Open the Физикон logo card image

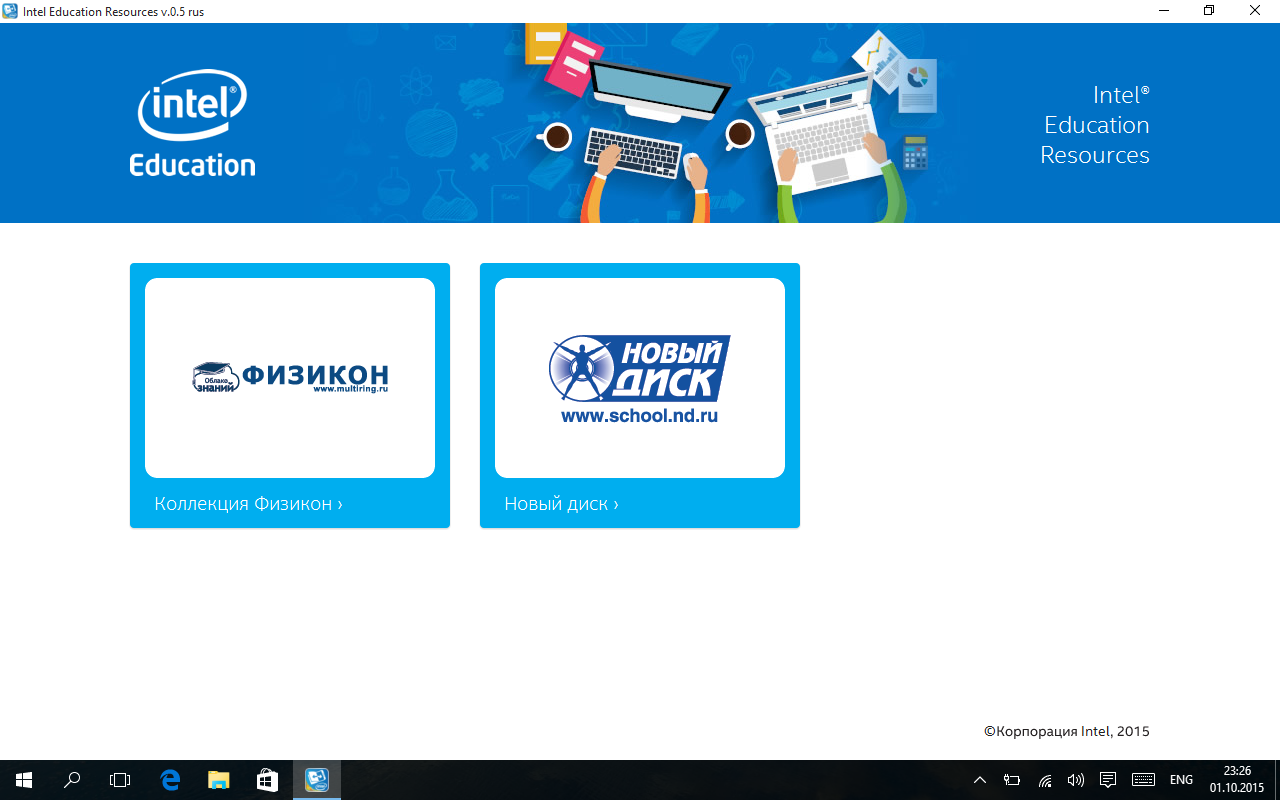(x=290, y=378)
